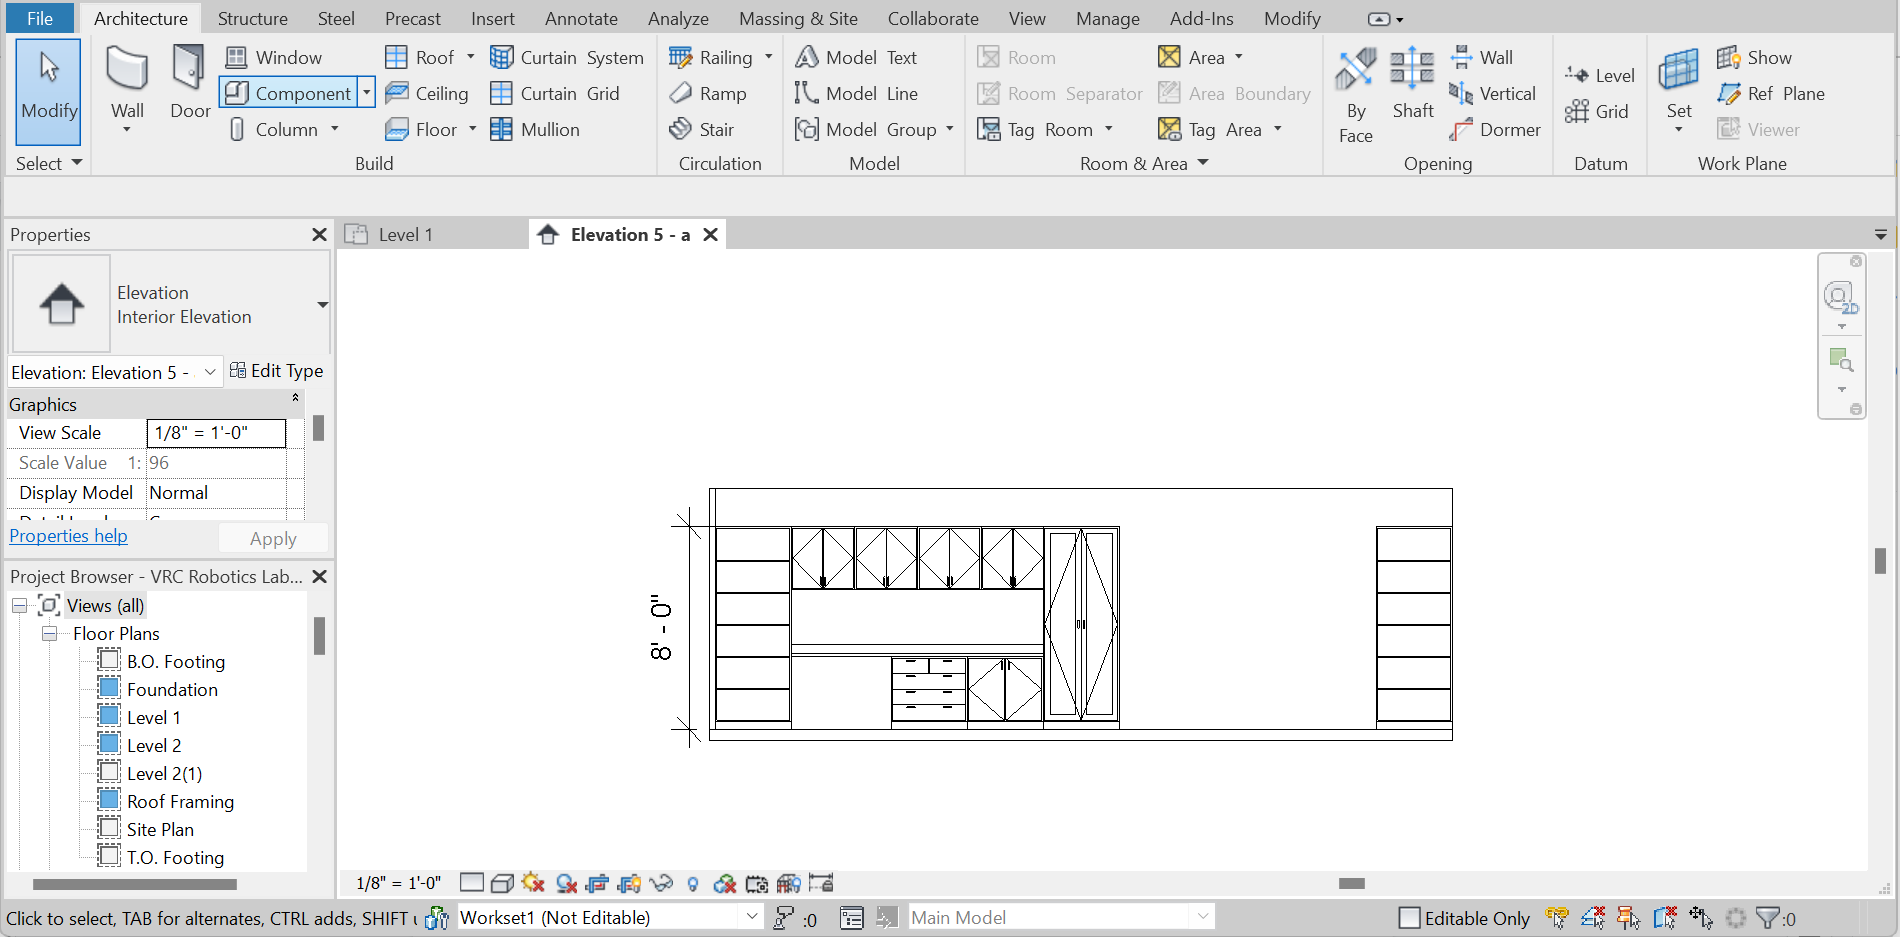
Task: Open the Component tool dropdown arrow
Action: tap(367, 92)
